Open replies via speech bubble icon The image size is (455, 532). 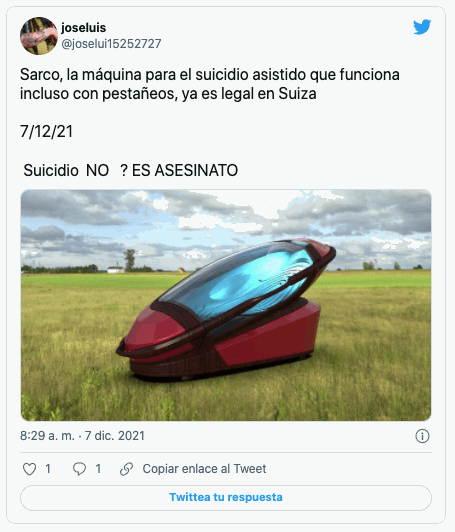pos(79,469)
